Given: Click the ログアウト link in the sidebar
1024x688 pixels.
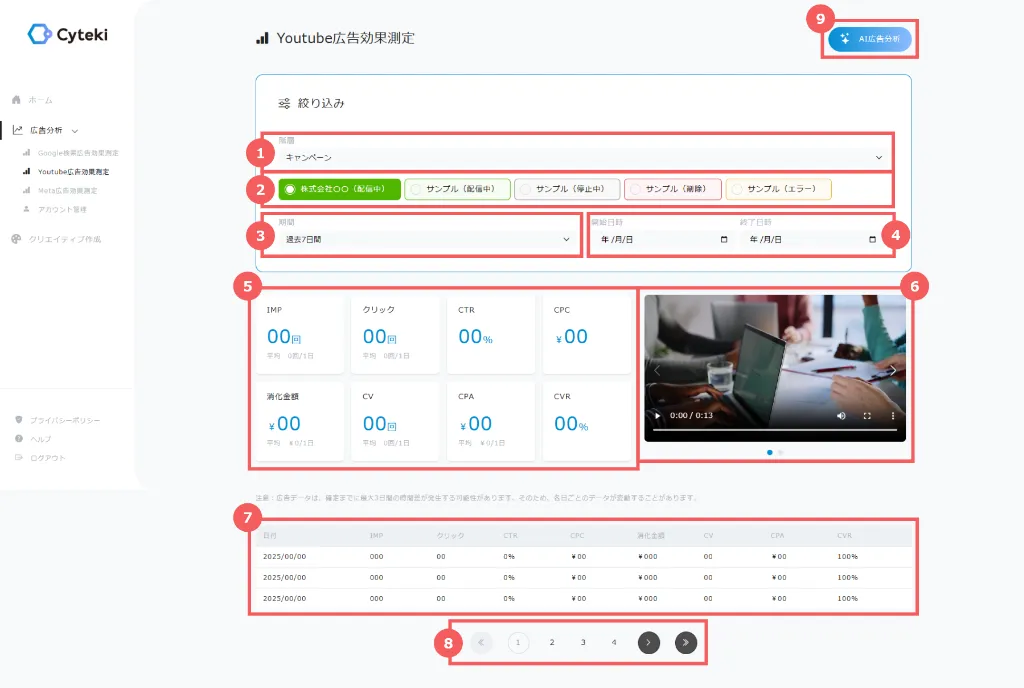Looking at the screenshot, I should point(46,458).
